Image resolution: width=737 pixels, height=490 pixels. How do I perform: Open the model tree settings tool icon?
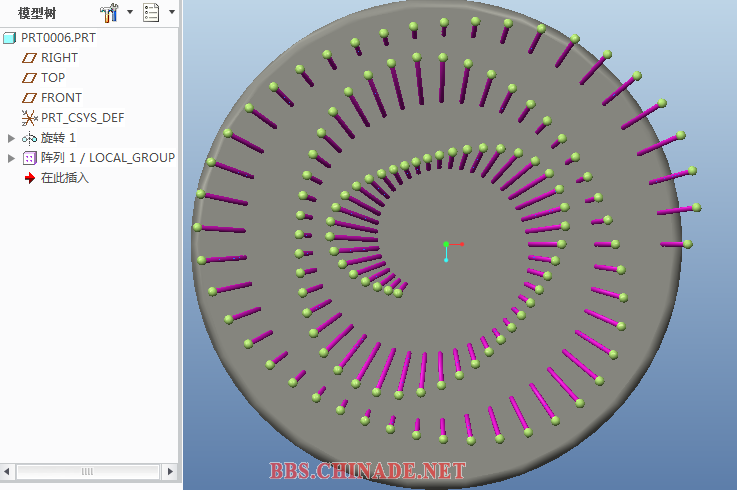tap(109, 13)
